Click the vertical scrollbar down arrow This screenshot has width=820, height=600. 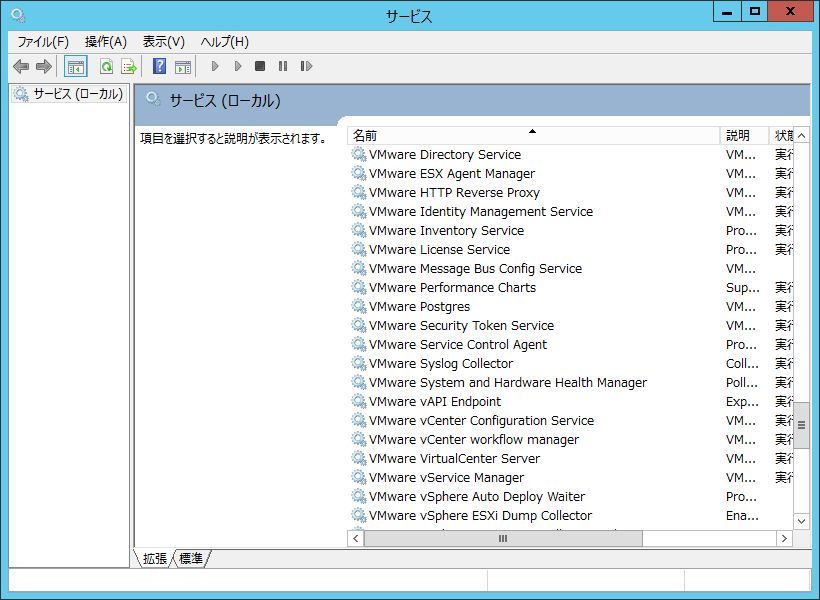(801, 521)
